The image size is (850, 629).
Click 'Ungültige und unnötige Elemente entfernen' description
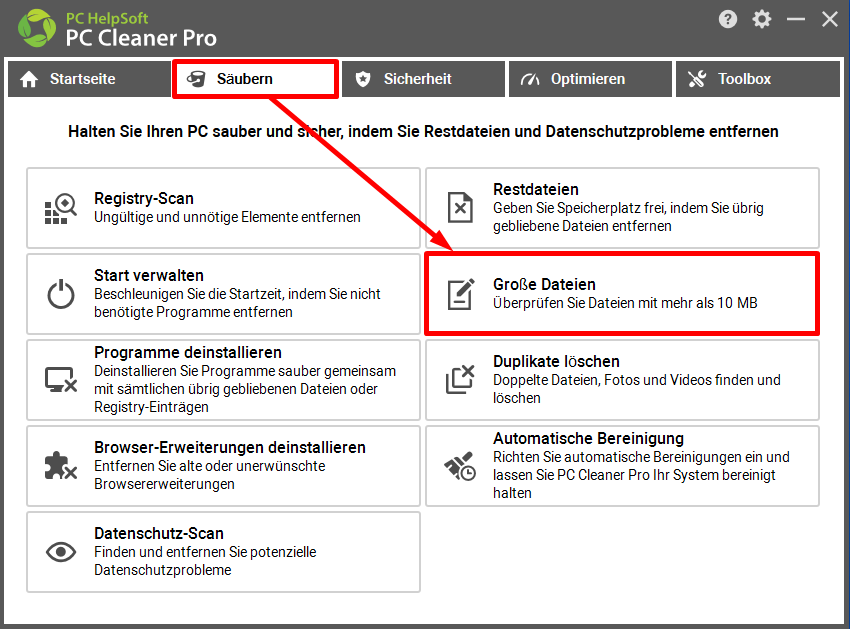click(x=227, y=217)
